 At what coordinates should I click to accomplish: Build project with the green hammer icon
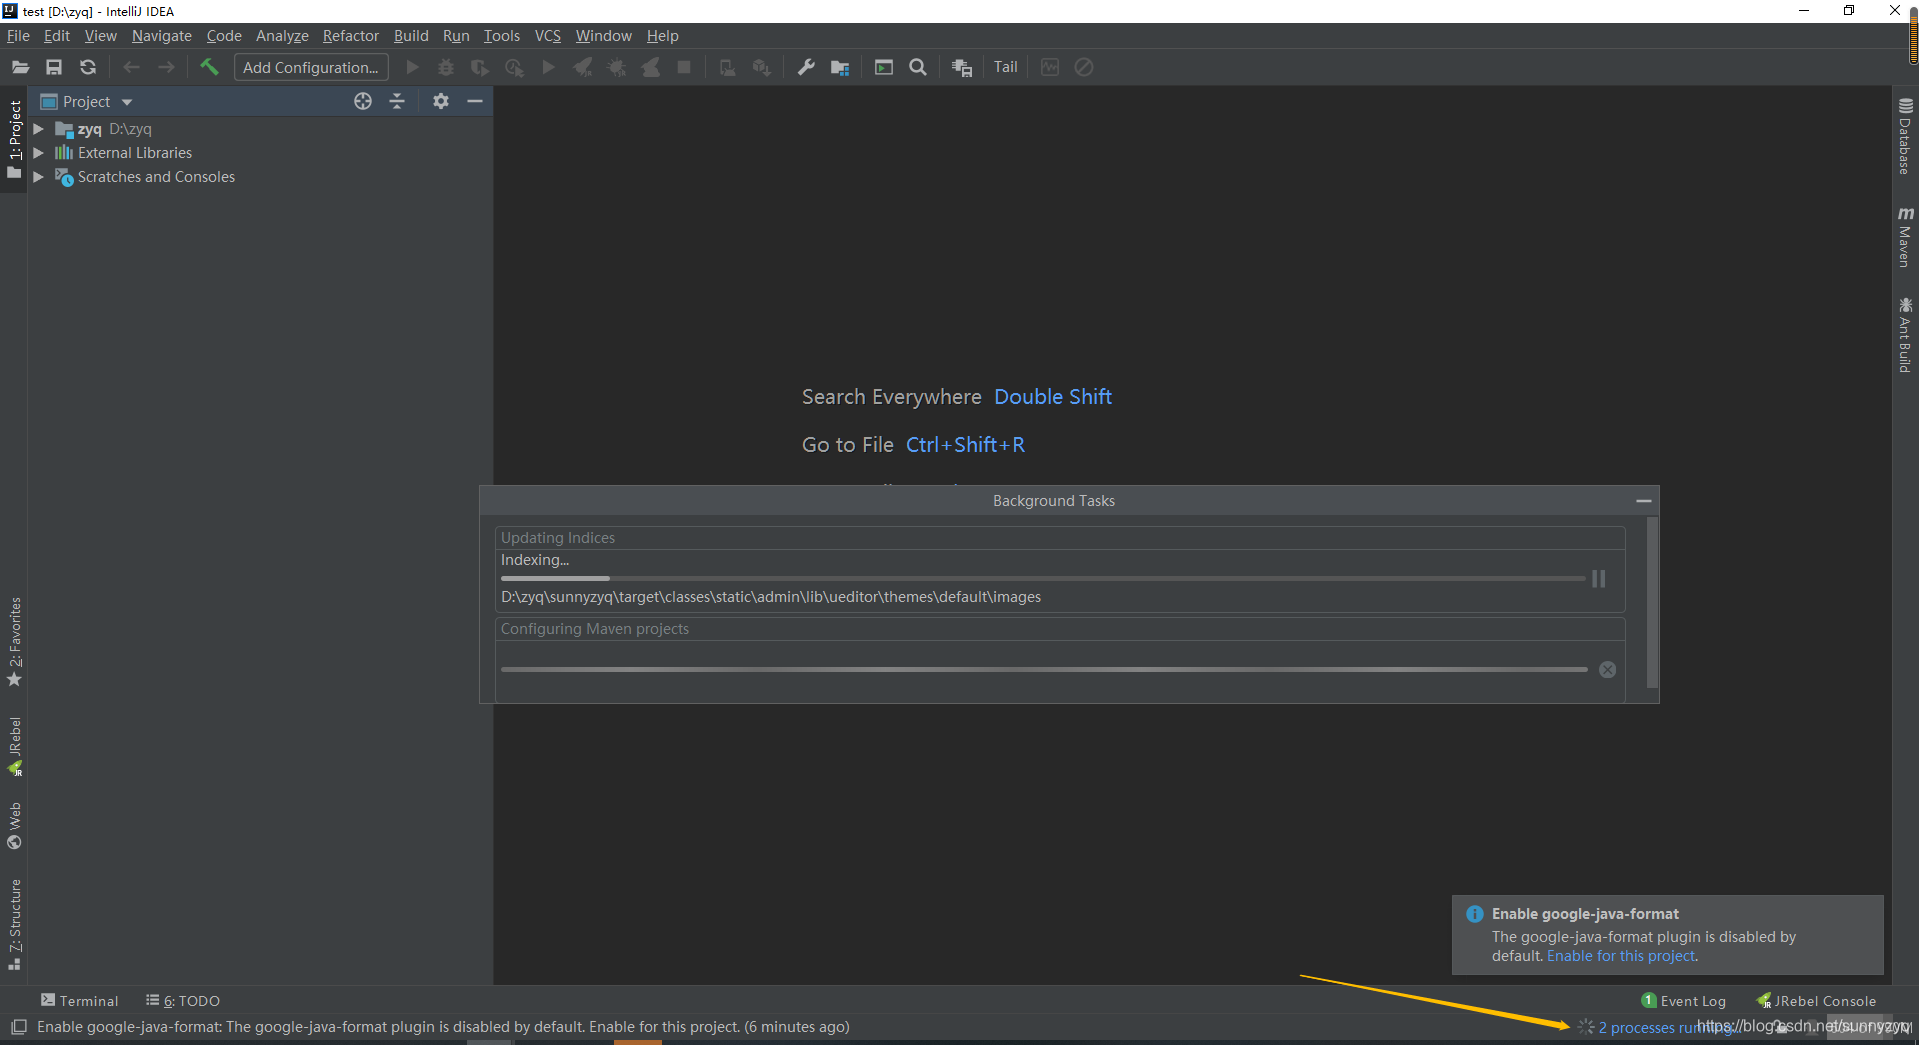pyautogui.click(x=209, y=67)
